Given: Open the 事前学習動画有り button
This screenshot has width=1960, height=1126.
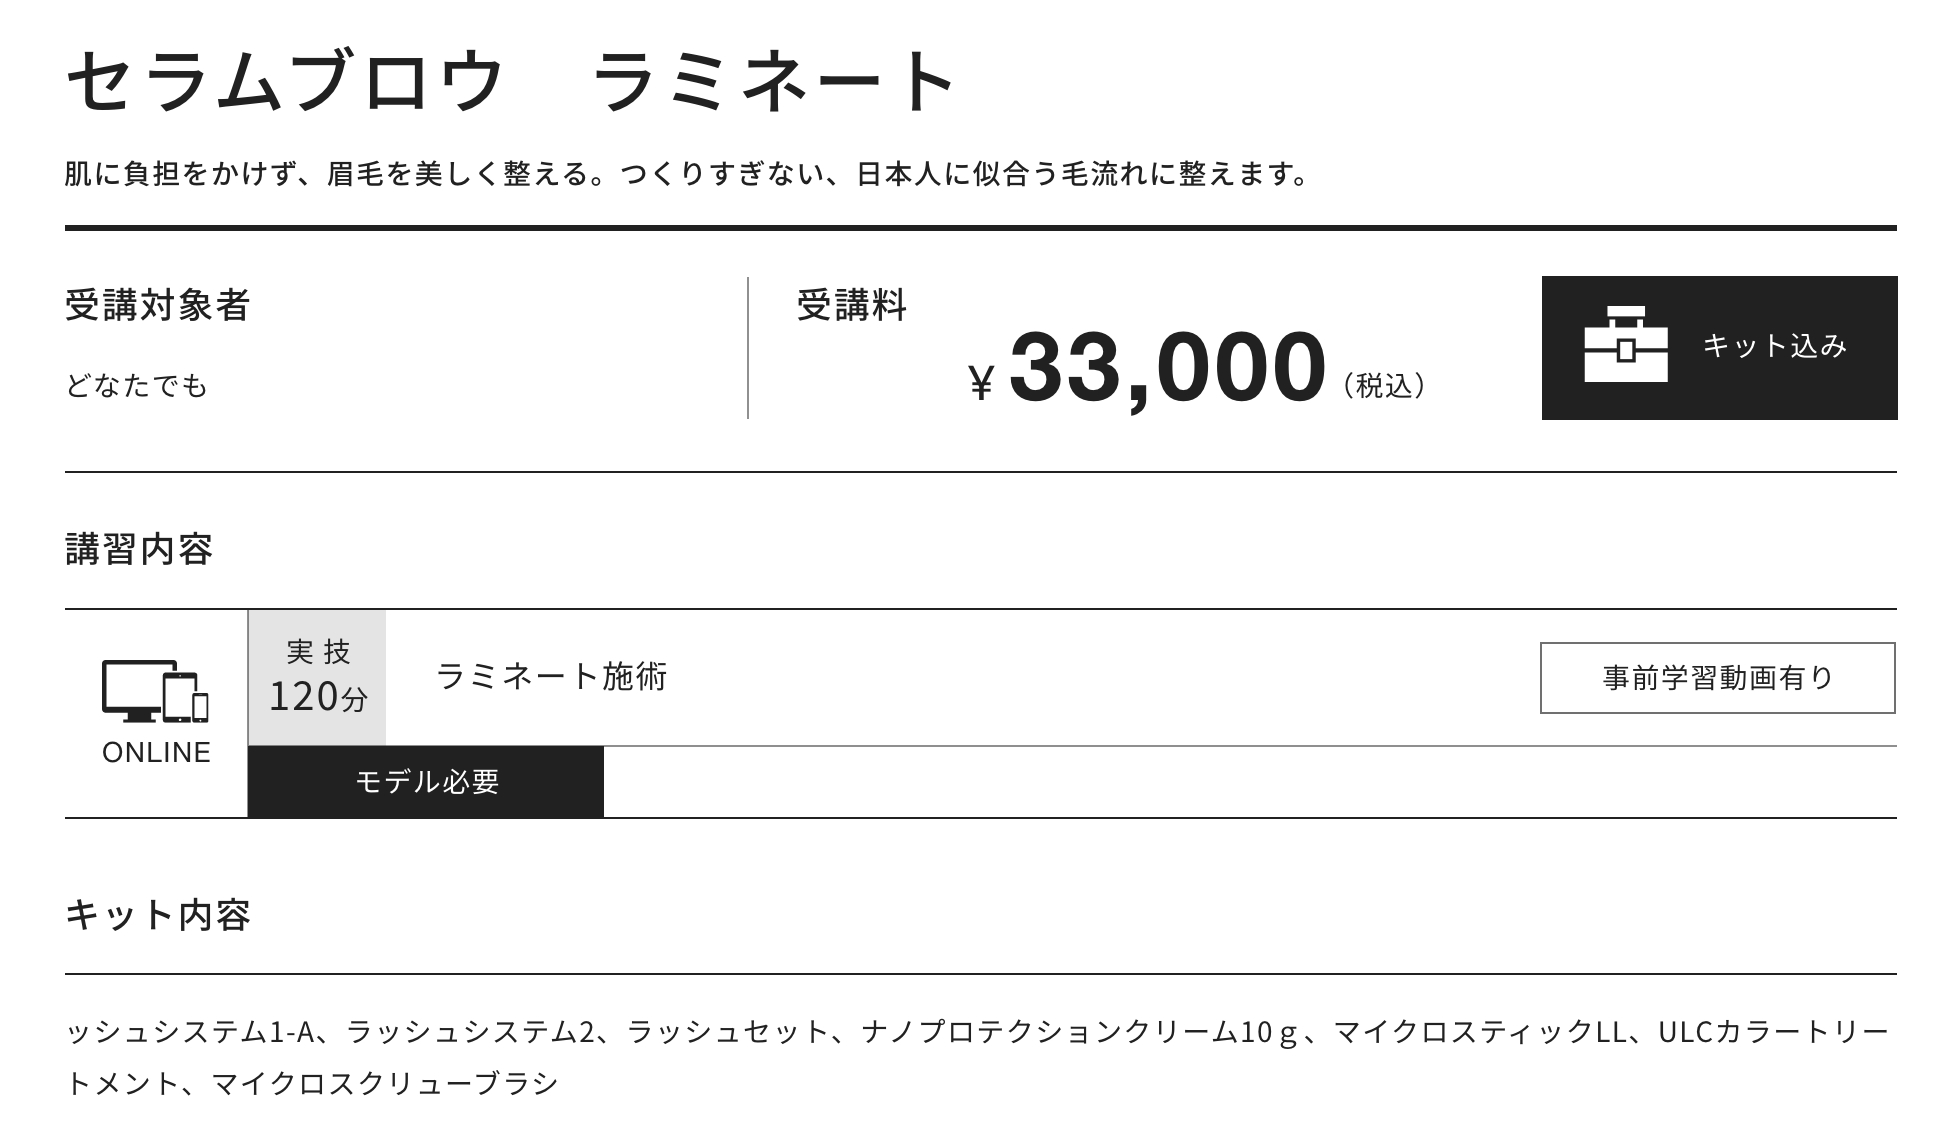Looking at the screenshot, I should (1717, 678).
